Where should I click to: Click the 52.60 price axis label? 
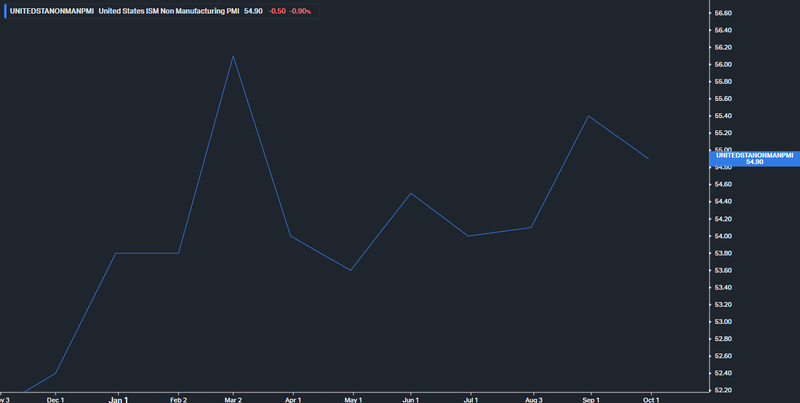click(x=723, y=356)
